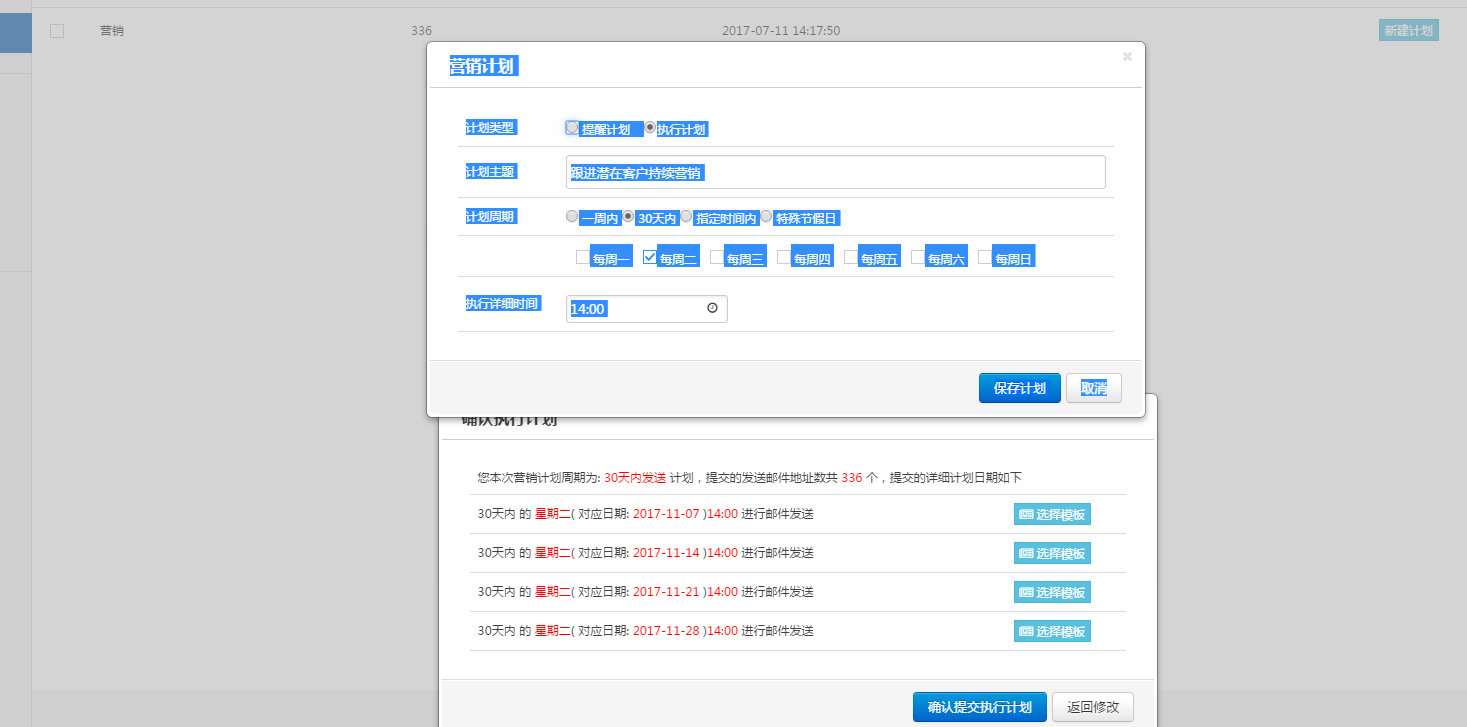Click the clock icon in time field
Image resolution: width=1467 pixels, height=727 pixels.
pos(712,309)
